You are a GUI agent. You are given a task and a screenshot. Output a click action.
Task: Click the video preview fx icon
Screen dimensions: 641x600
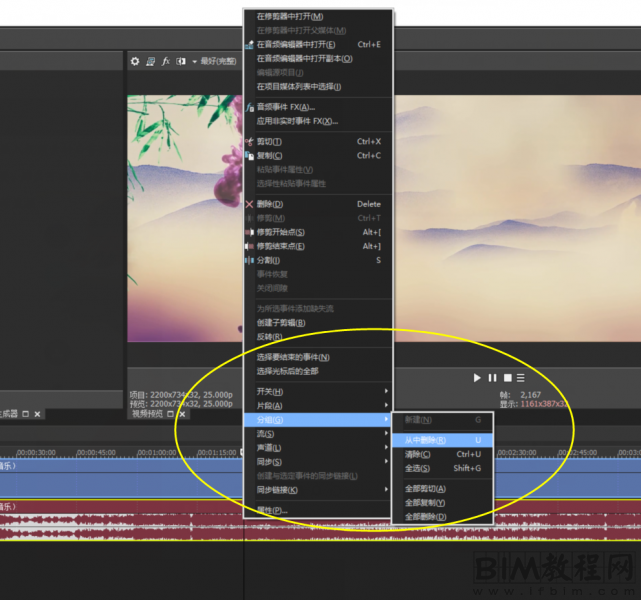(x=165, y=61)
